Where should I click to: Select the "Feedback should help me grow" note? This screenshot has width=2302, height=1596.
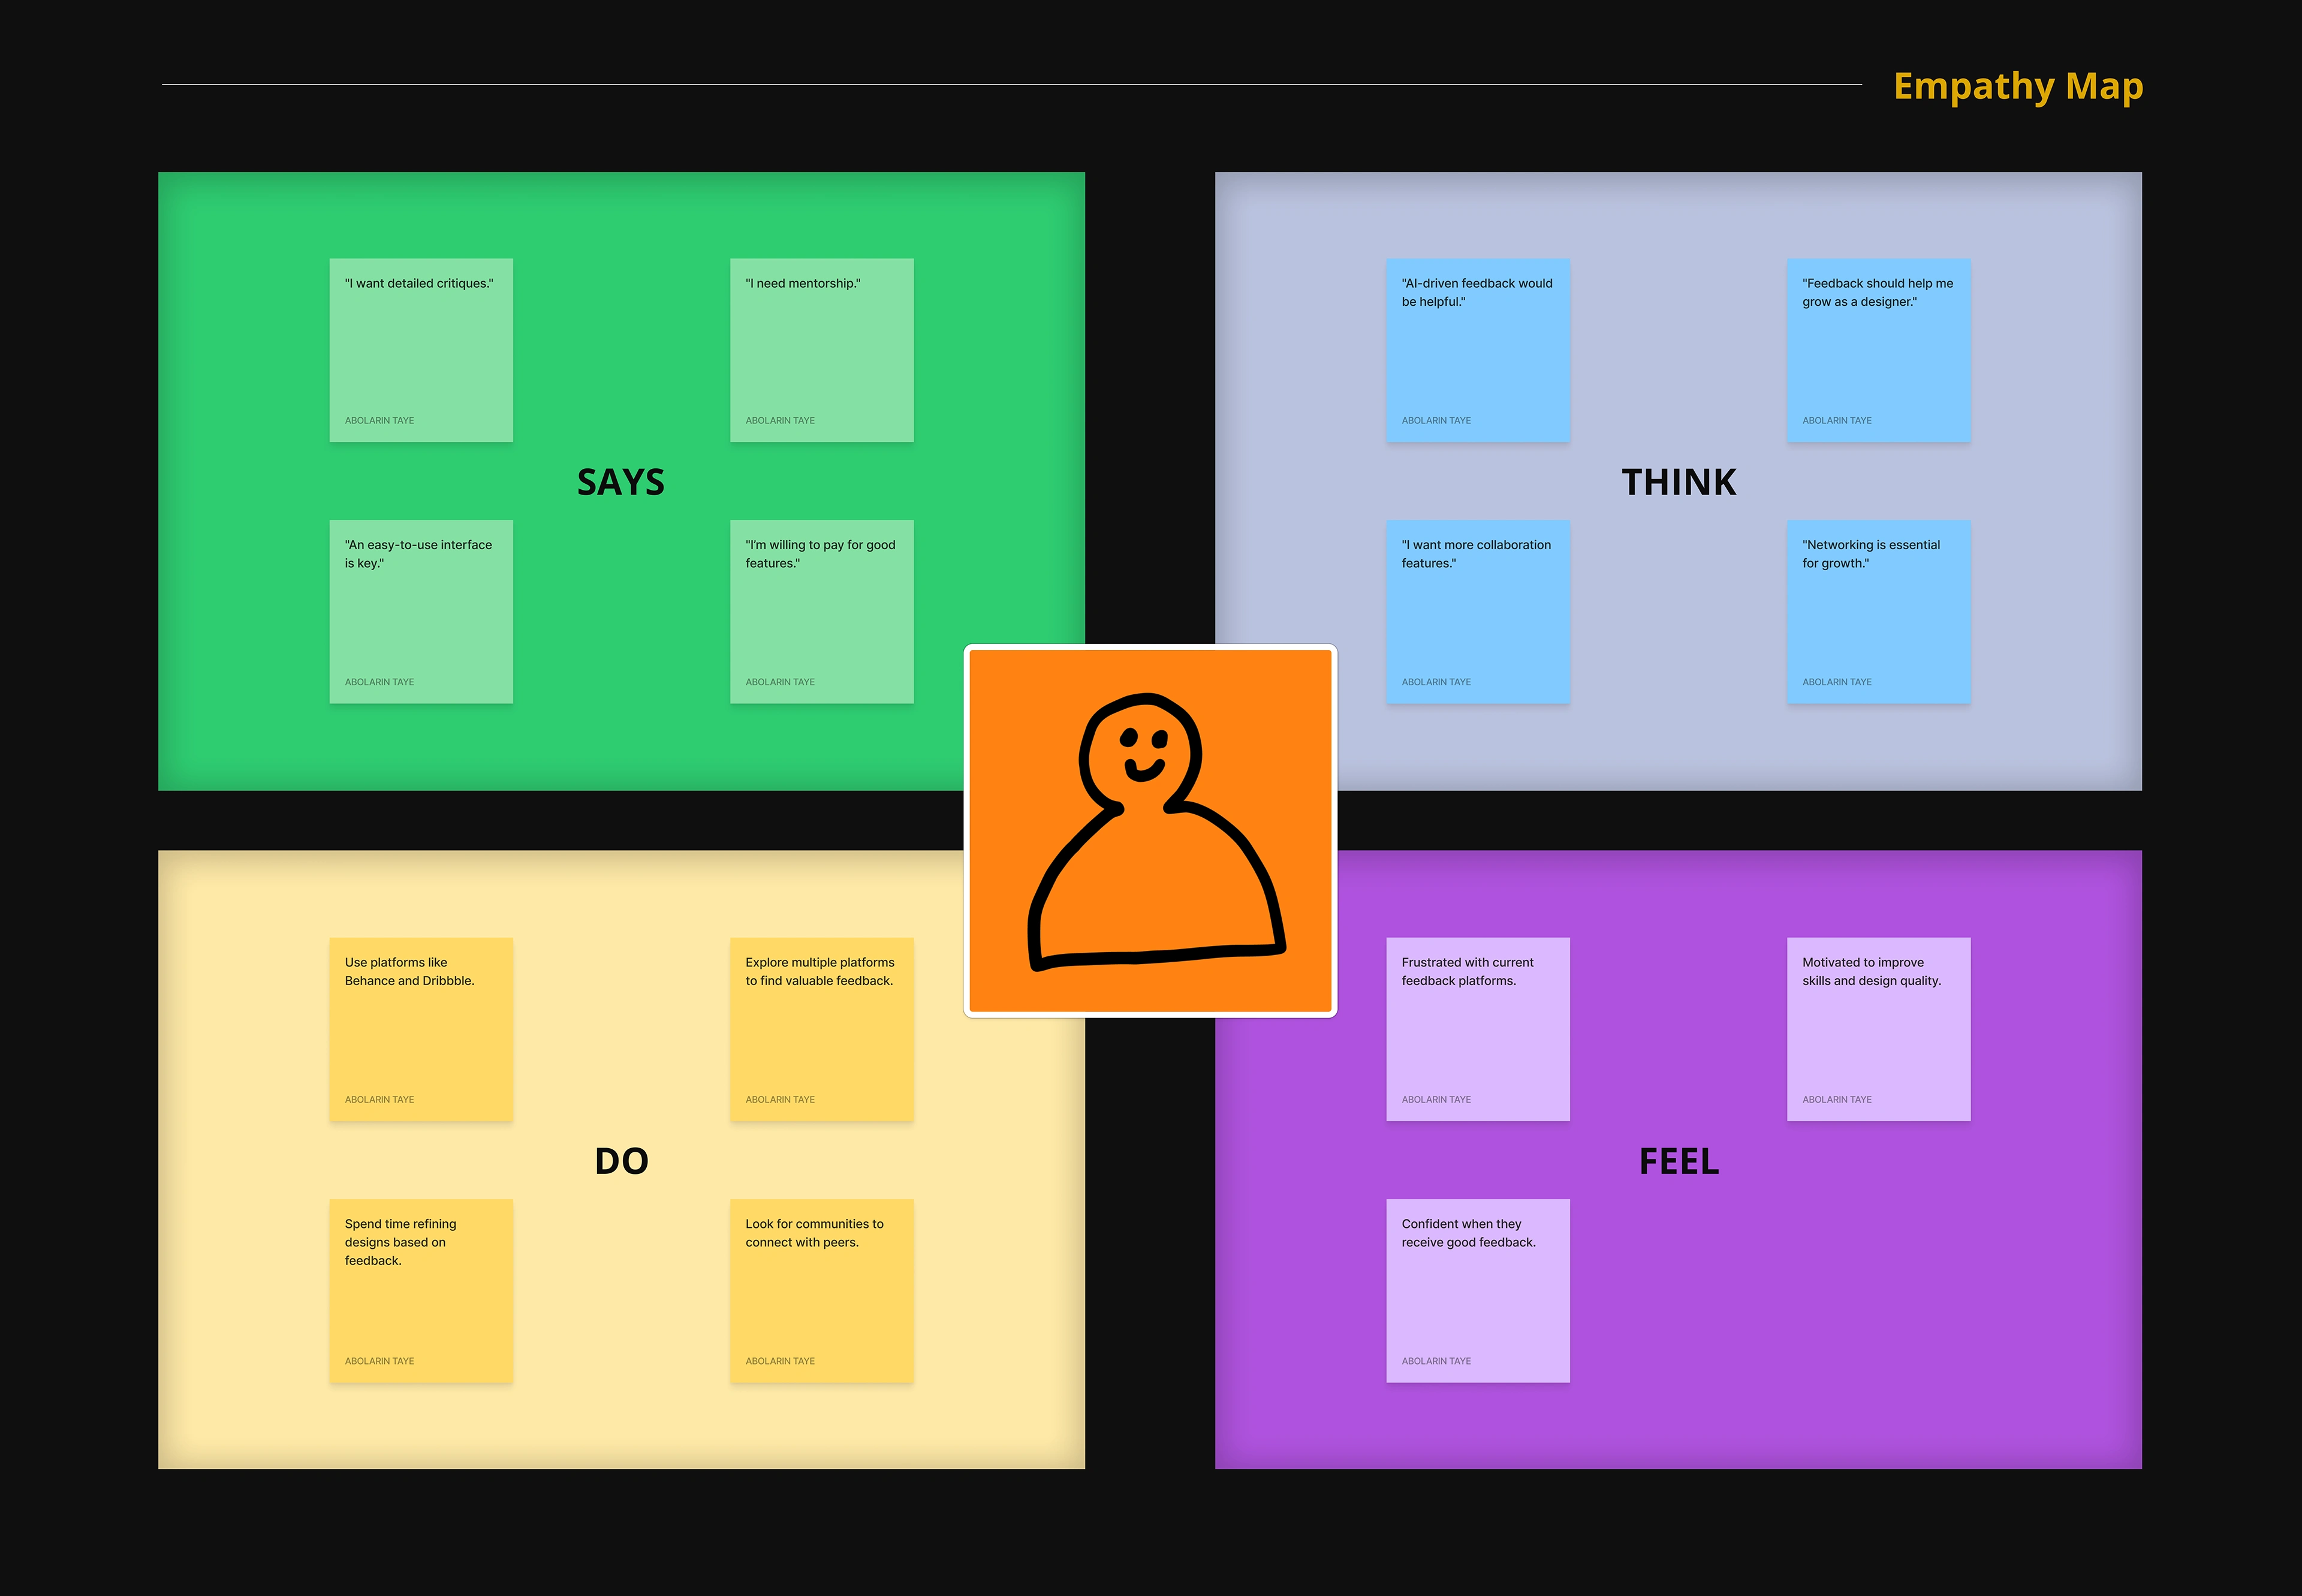point(1878,350)
